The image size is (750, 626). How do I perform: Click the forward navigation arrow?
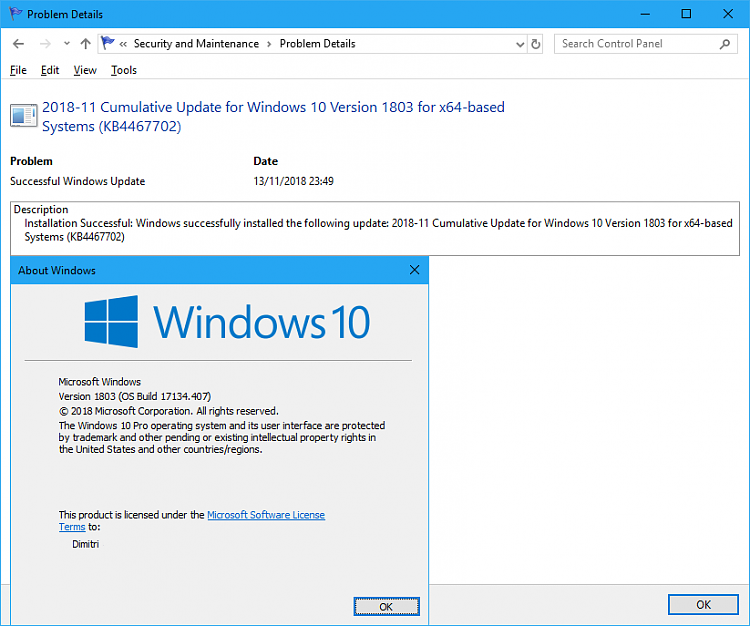click(45, 44)
